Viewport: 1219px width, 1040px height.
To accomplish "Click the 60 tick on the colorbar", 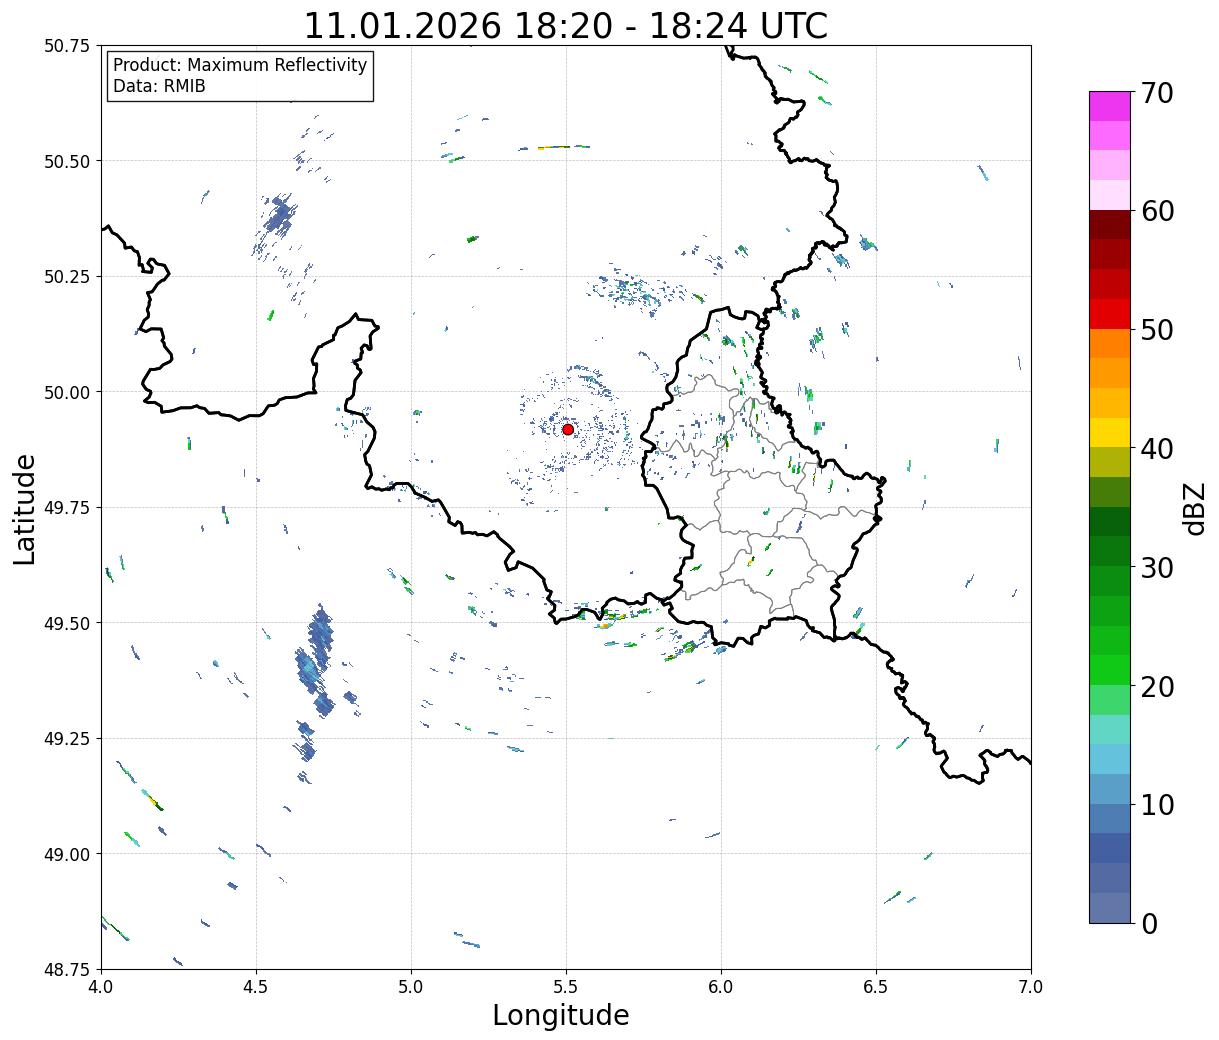I will pos(1157,211).
